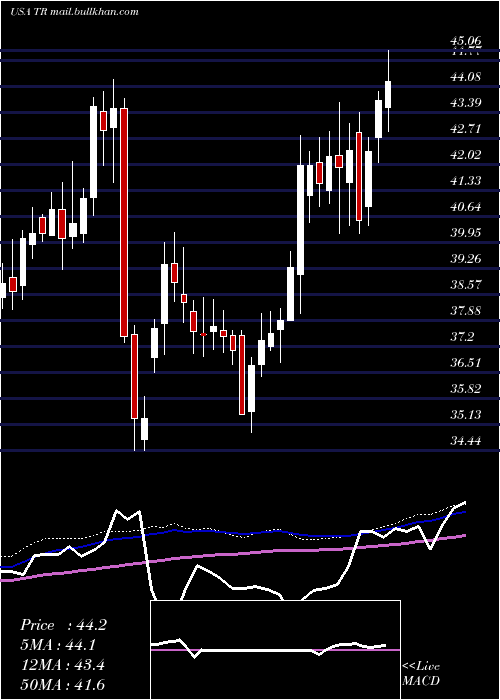Select the 39.26 price axis label
Image resolution: width=500 pixels, height=700 pixels.
[x=466, y=258]
